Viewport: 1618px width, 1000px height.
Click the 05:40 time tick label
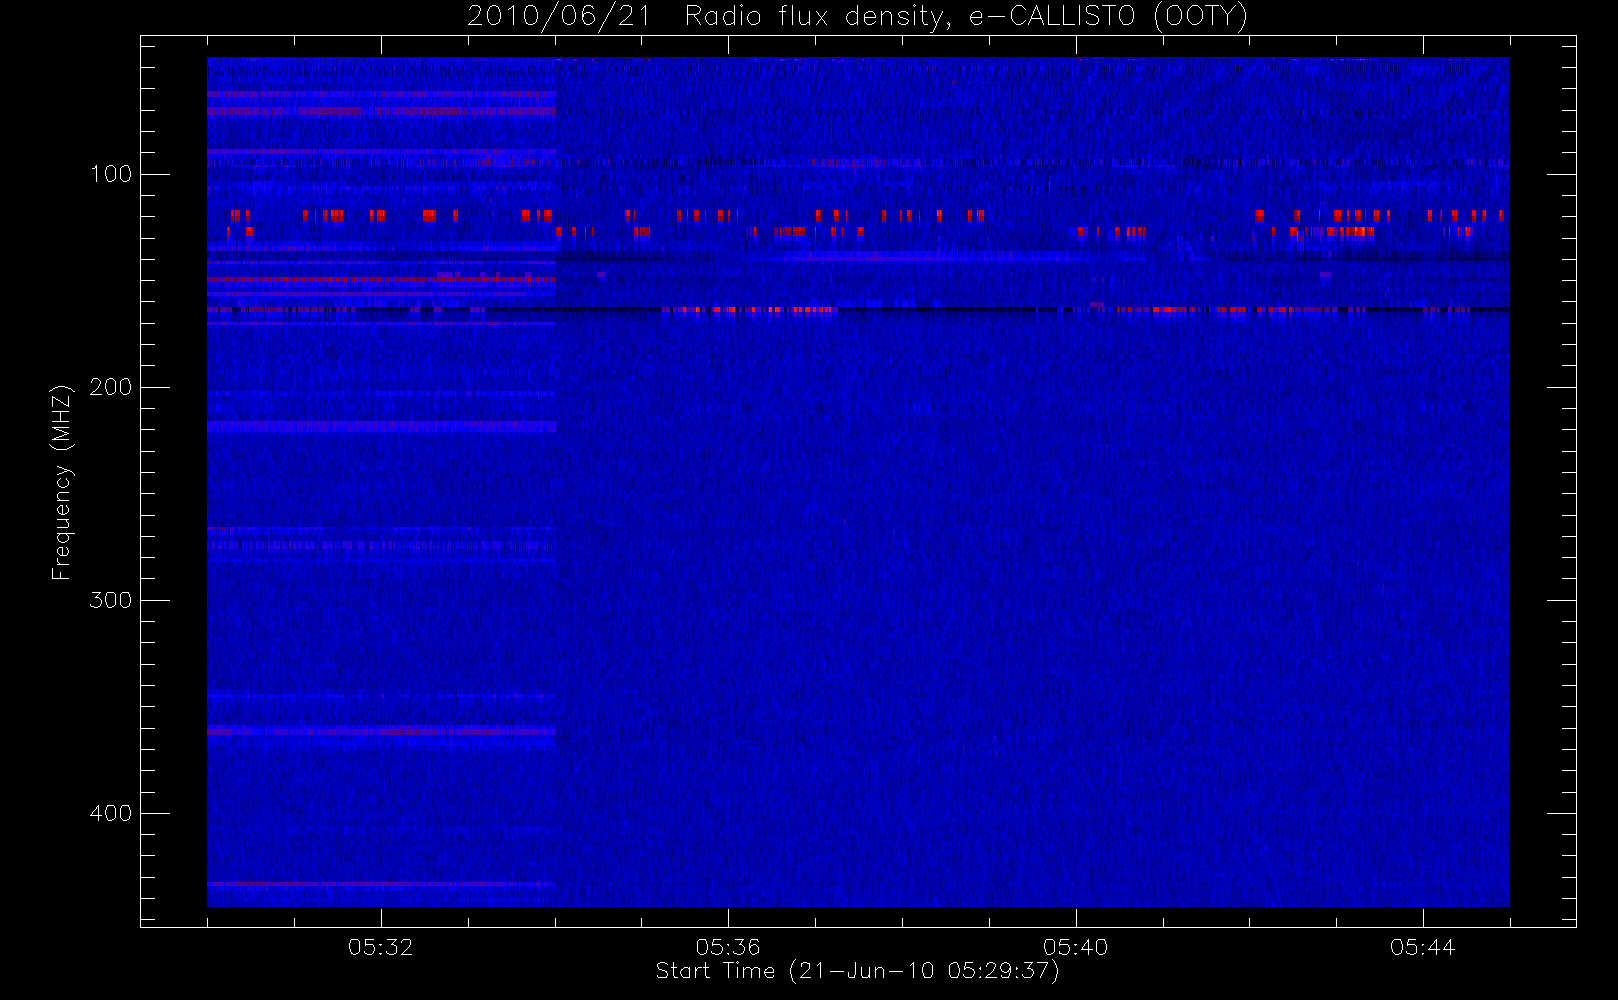[x=1075, y=947]
